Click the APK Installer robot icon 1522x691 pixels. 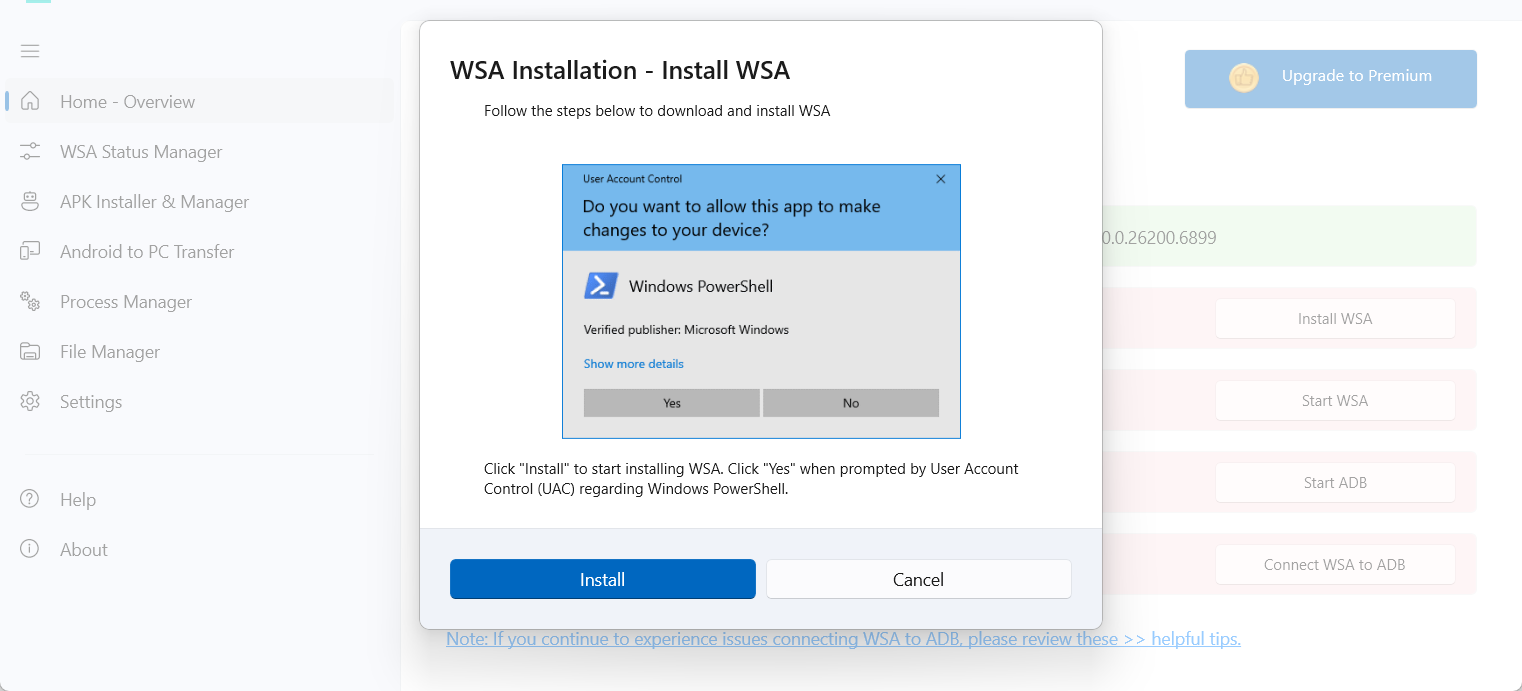[30, 202]
